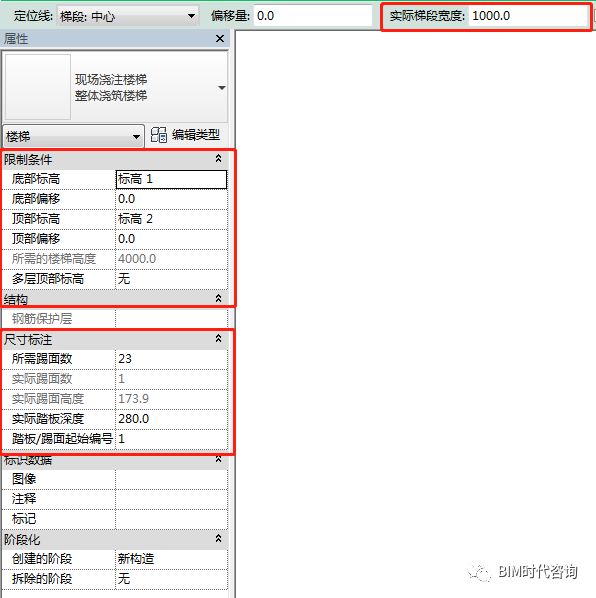
Task: Click the 创建的阶段 label
Action: (42, 559)
